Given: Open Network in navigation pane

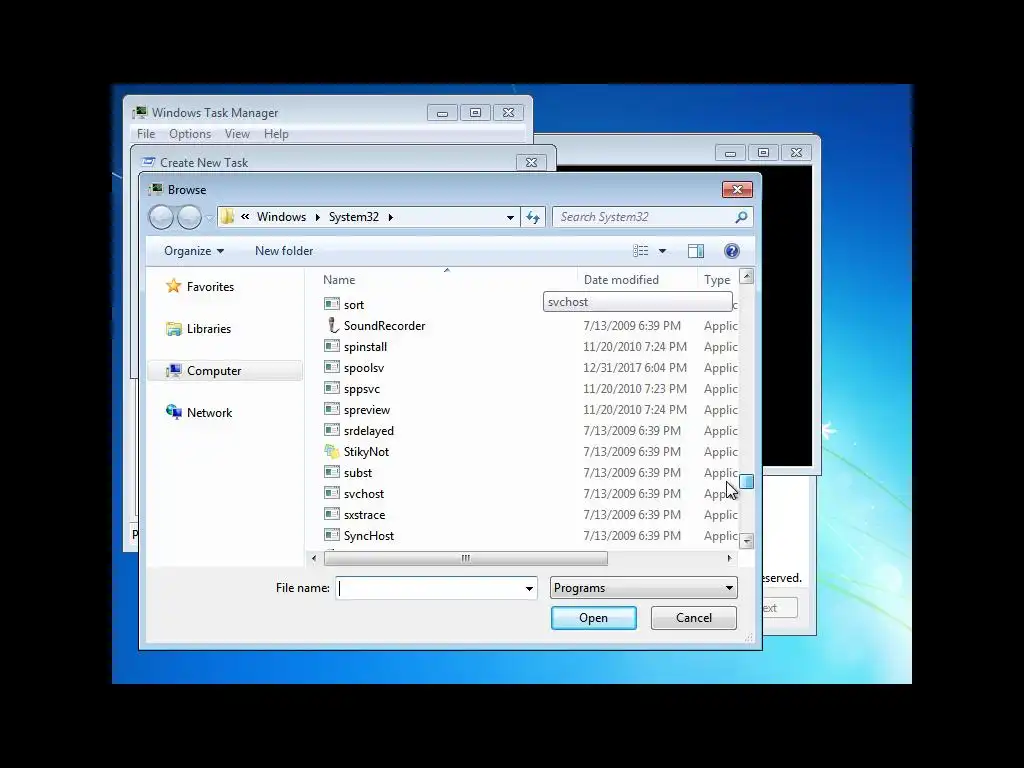Looking at the screenshot, I should 210,412.
